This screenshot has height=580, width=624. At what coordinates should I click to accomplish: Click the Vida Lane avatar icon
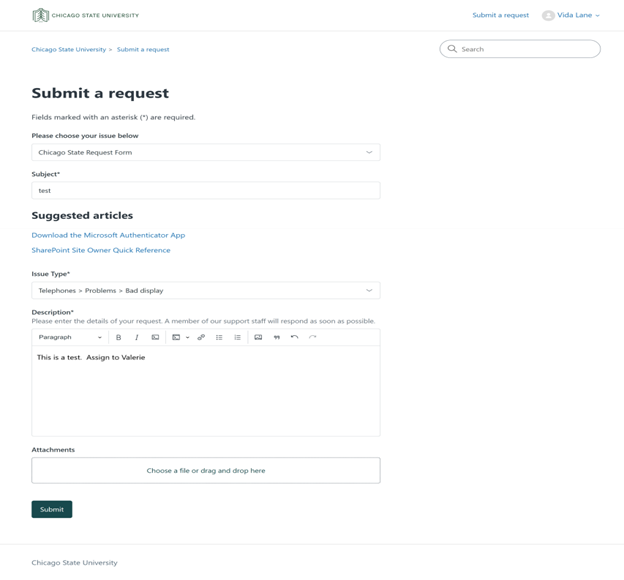pyautogui.click(x=548, y=15)
